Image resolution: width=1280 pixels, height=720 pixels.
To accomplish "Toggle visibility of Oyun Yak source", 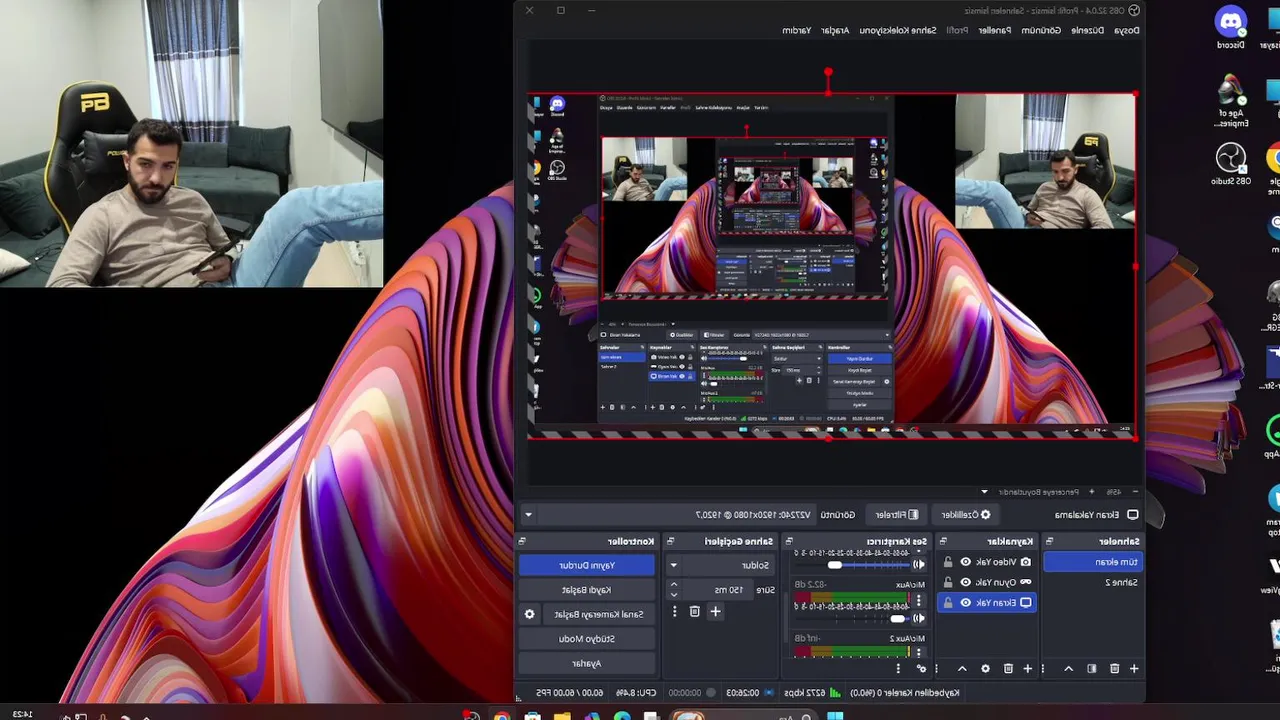I will pos(965,582).
